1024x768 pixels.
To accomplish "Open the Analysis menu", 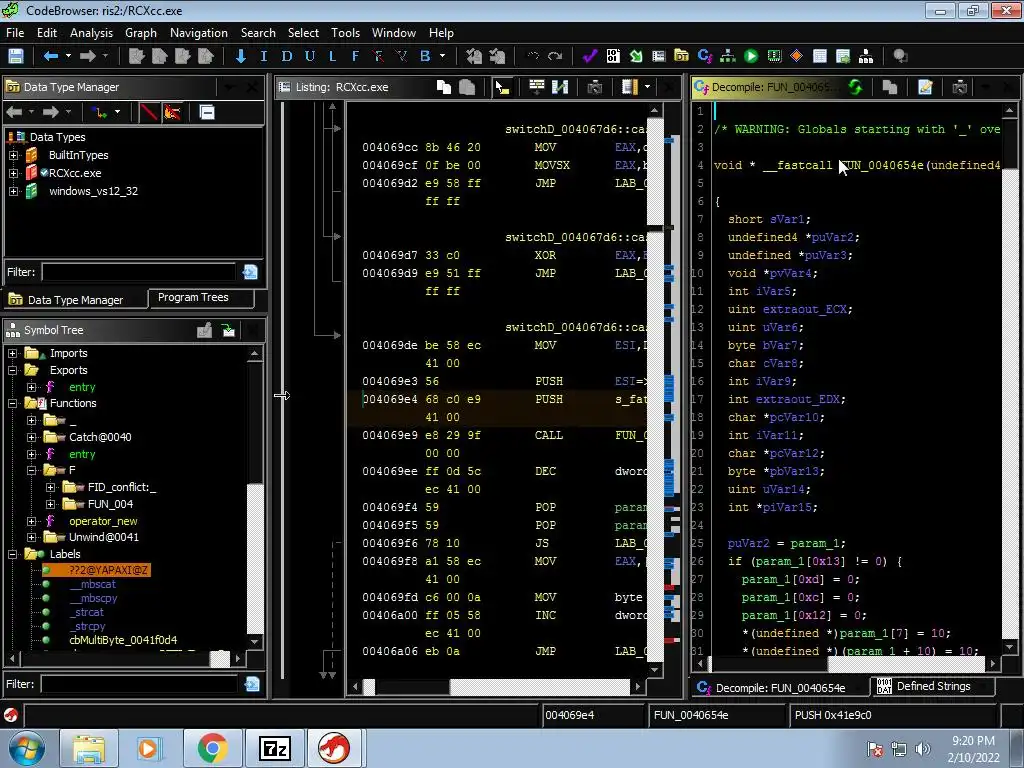I will pos(91,33).
